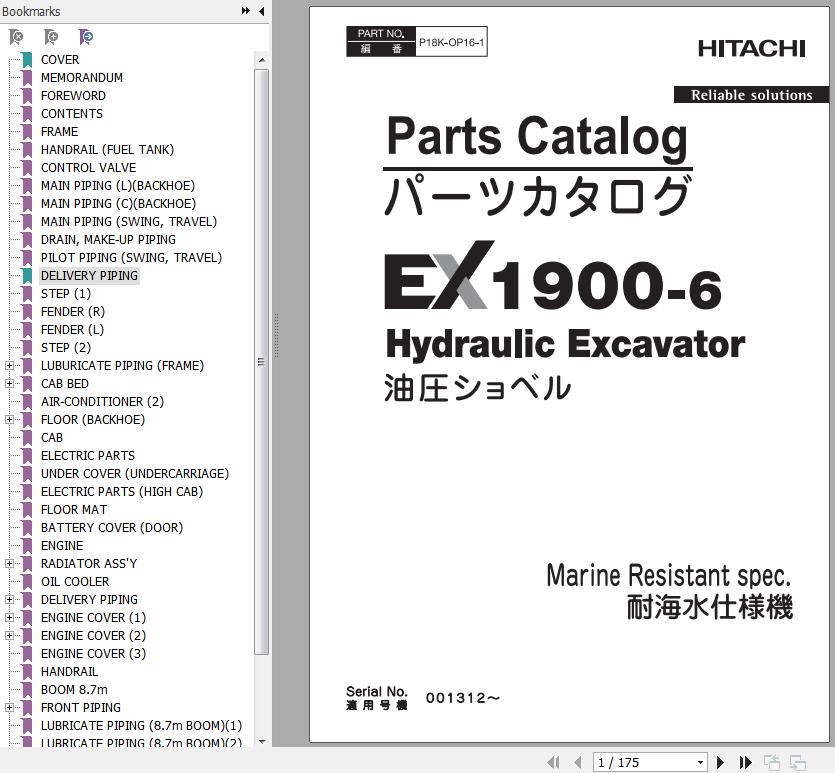The image size is (835, 773).
Task: Open the AIR-CONDITIONER (2) bookmark
Action: coord(102,402)
